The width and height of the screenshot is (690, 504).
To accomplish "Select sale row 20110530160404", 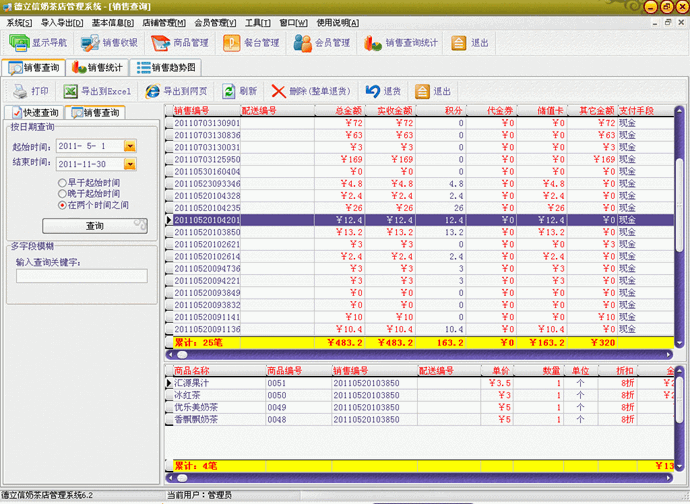I will (419, 171).
